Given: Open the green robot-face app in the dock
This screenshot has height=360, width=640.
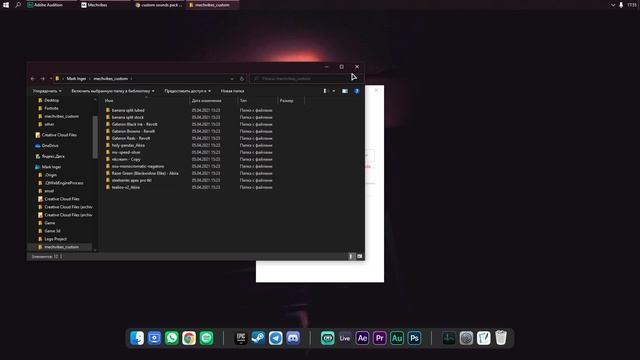Looking at the screenshot, I should [327, 338].
